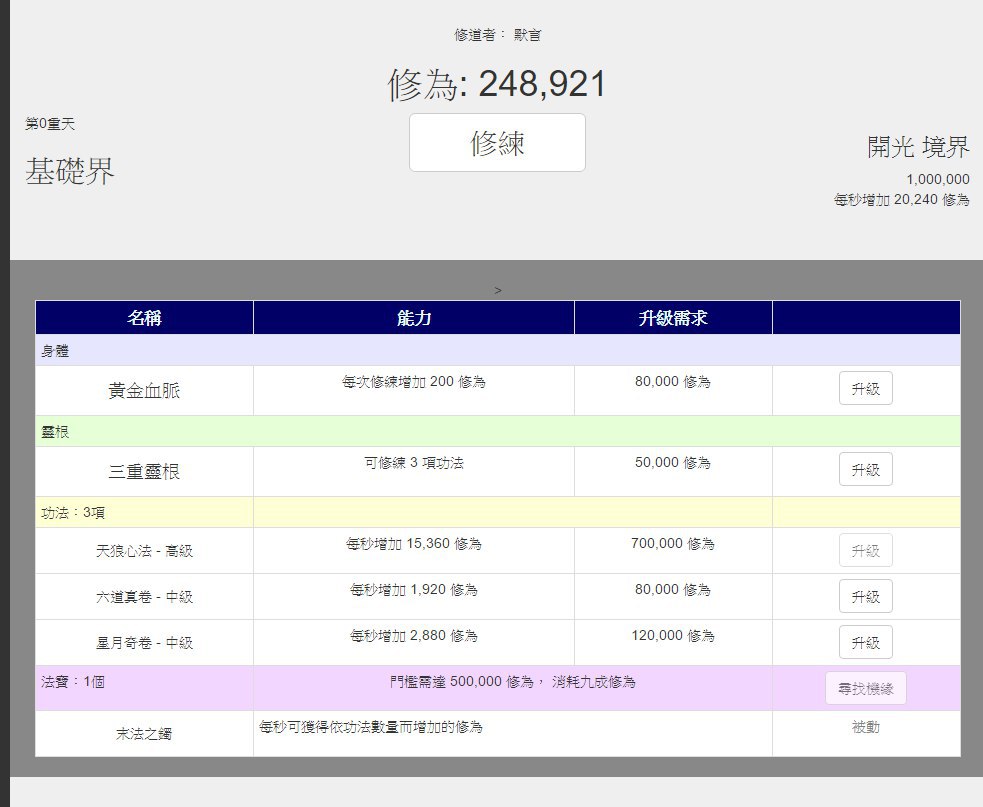Viewport: 983px width, 807px height.
Task: Select the 開光 境界 realm label
Action: tap(918, 147)
